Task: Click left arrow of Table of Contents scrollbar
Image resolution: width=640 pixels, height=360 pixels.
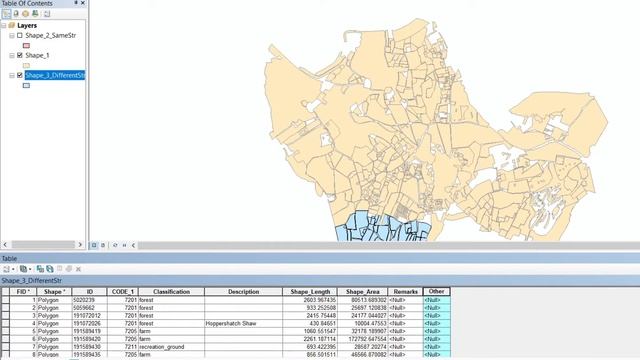Action: point(5,244)
